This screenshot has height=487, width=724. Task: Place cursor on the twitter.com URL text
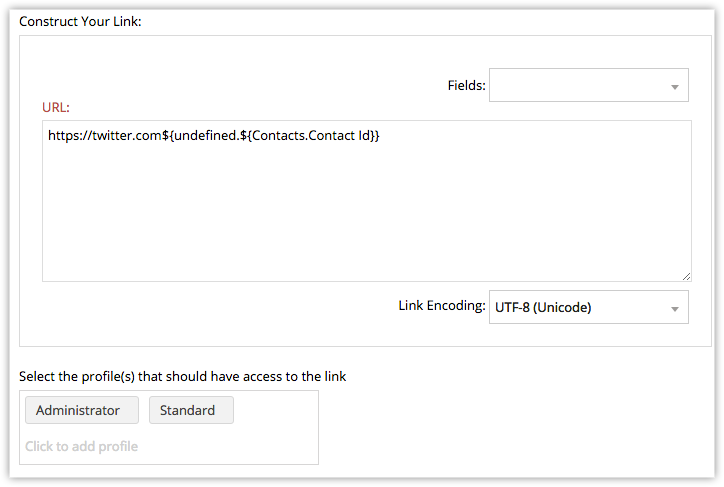(x=105, y=135)
